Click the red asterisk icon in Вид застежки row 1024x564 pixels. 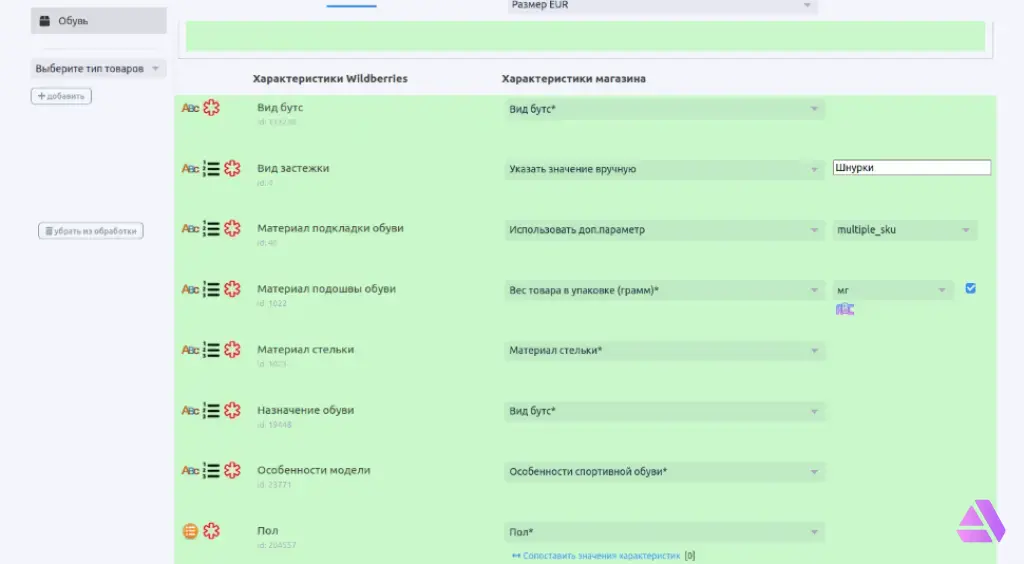click(232, 168)
